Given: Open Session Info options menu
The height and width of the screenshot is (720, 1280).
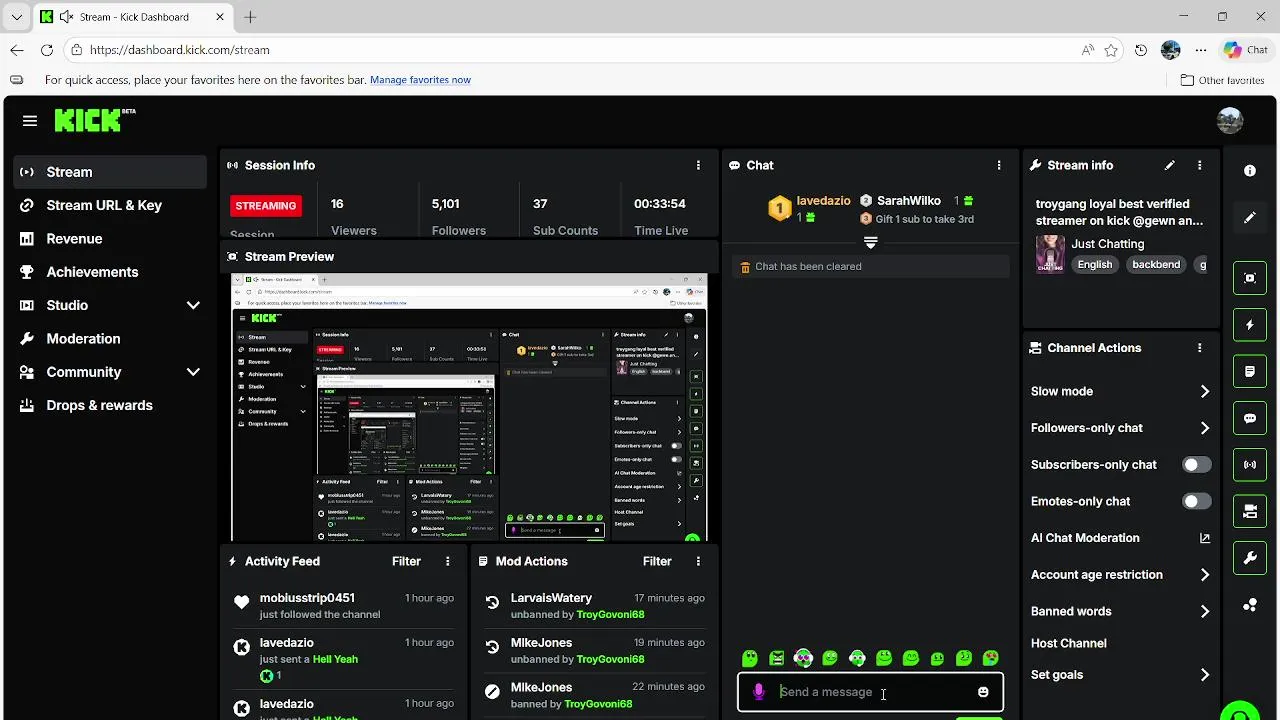Looking at the screenshot, I should click(x=698, y=165).
